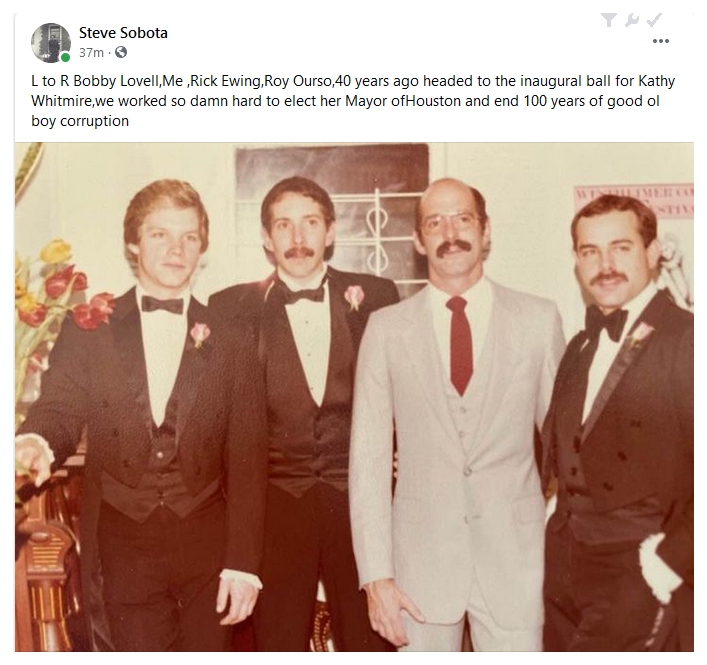Open the Steve Sobota profile name link
The image size is (707, 665).
[x=123, y=33]
